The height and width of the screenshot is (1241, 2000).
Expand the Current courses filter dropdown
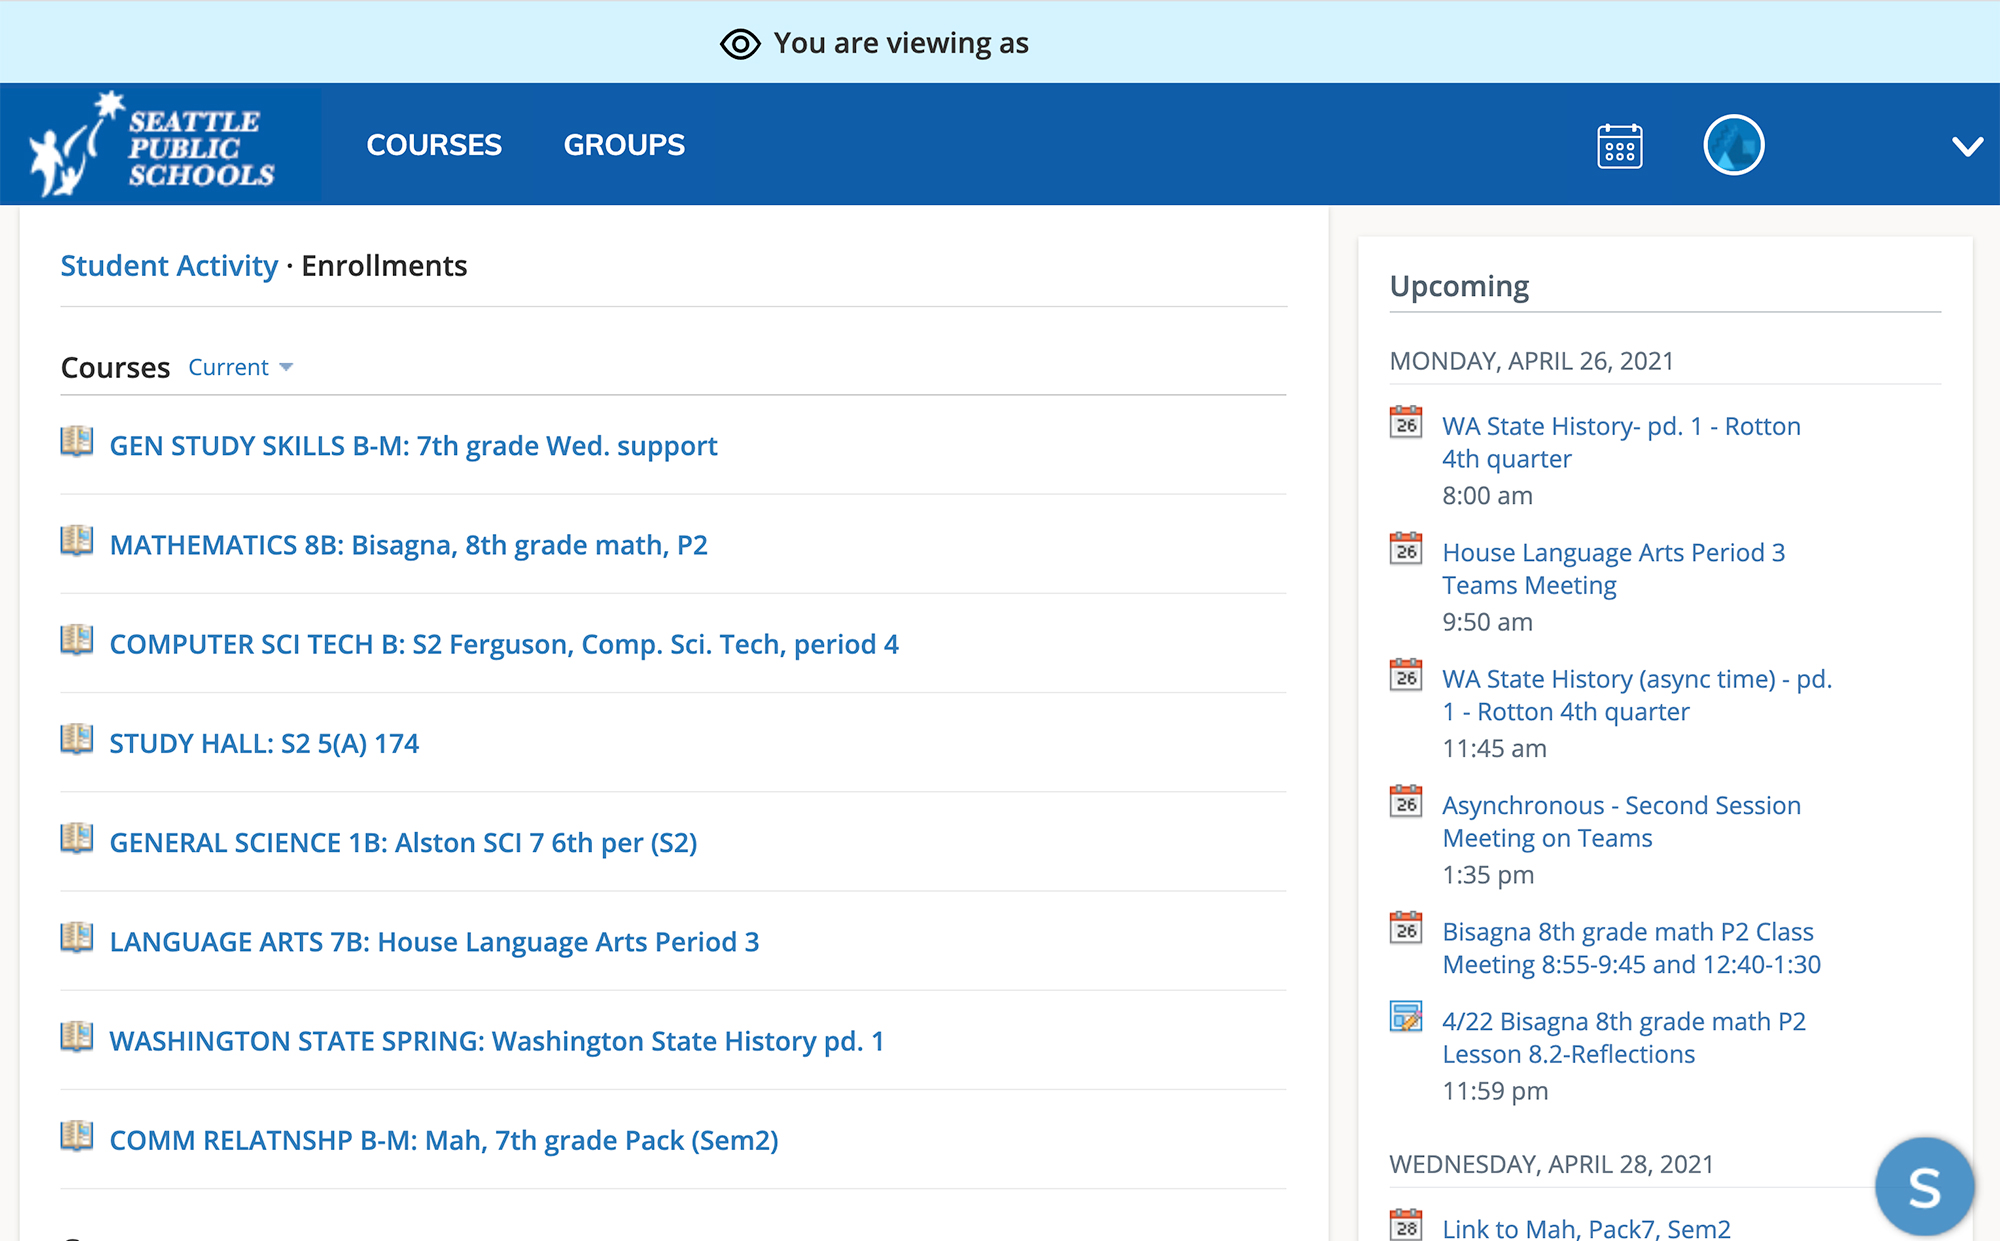pyautogui.click(x=240, y=368)
